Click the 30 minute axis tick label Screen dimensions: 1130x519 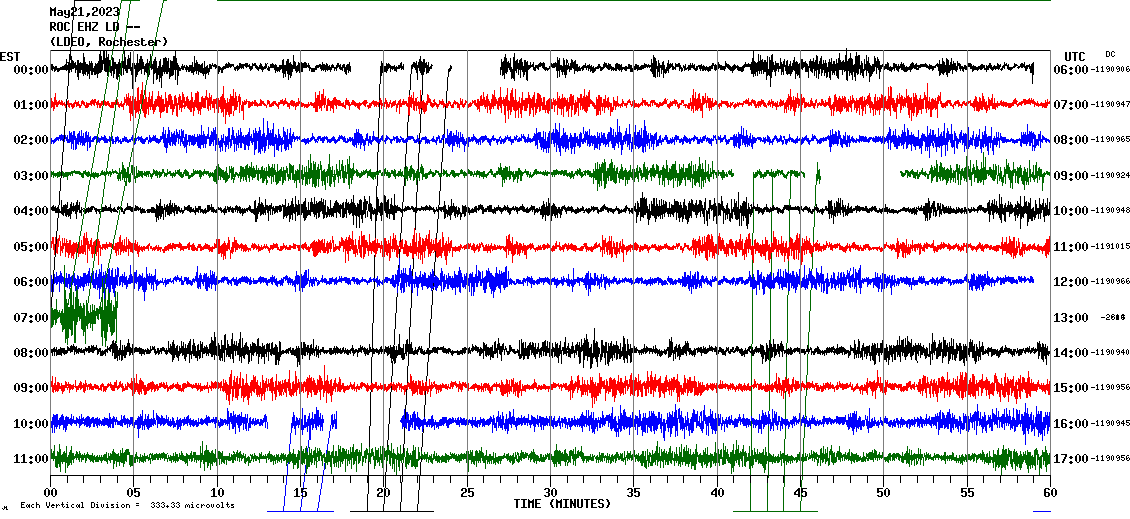click(x=549, y=493)
